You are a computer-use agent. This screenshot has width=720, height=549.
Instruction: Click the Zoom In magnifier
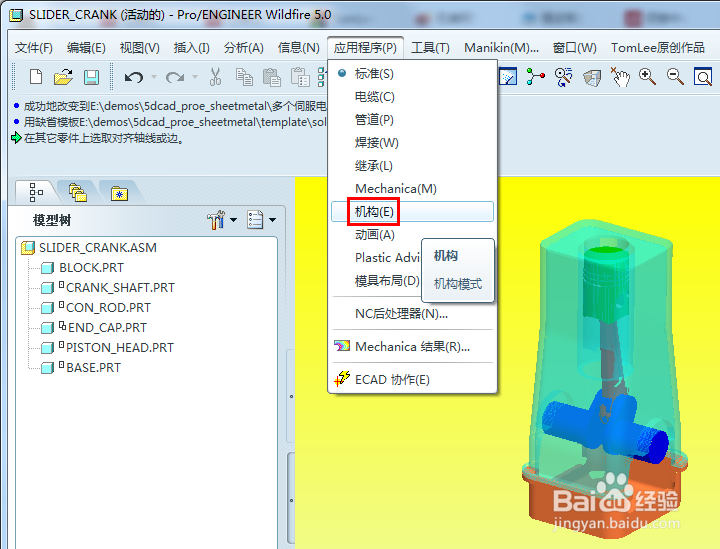(647, 77)
